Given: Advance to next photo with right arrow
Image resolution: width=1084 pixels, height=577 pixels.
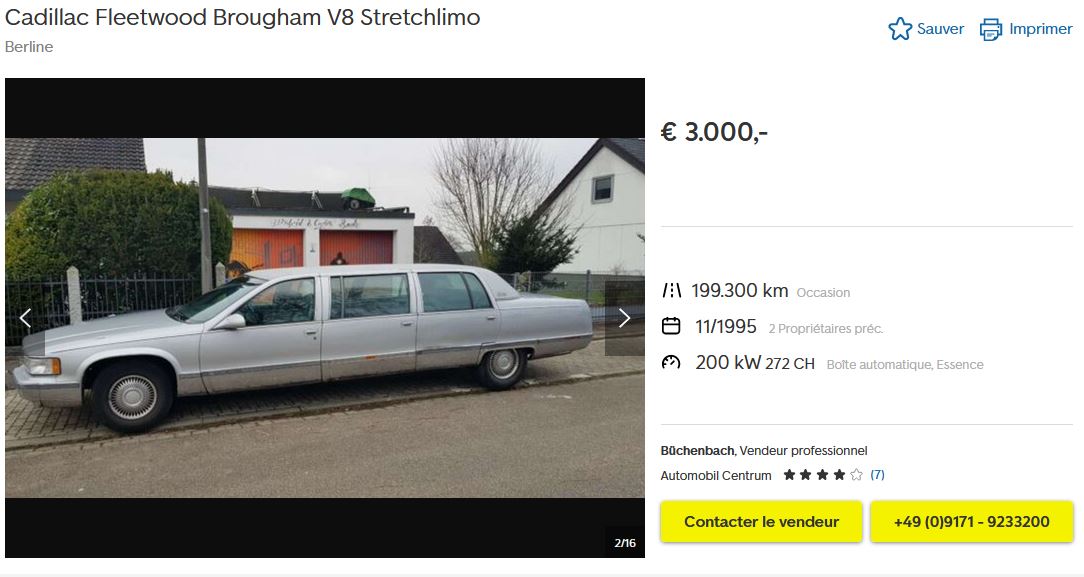Looking at the screenshot, I should (624, 318).
